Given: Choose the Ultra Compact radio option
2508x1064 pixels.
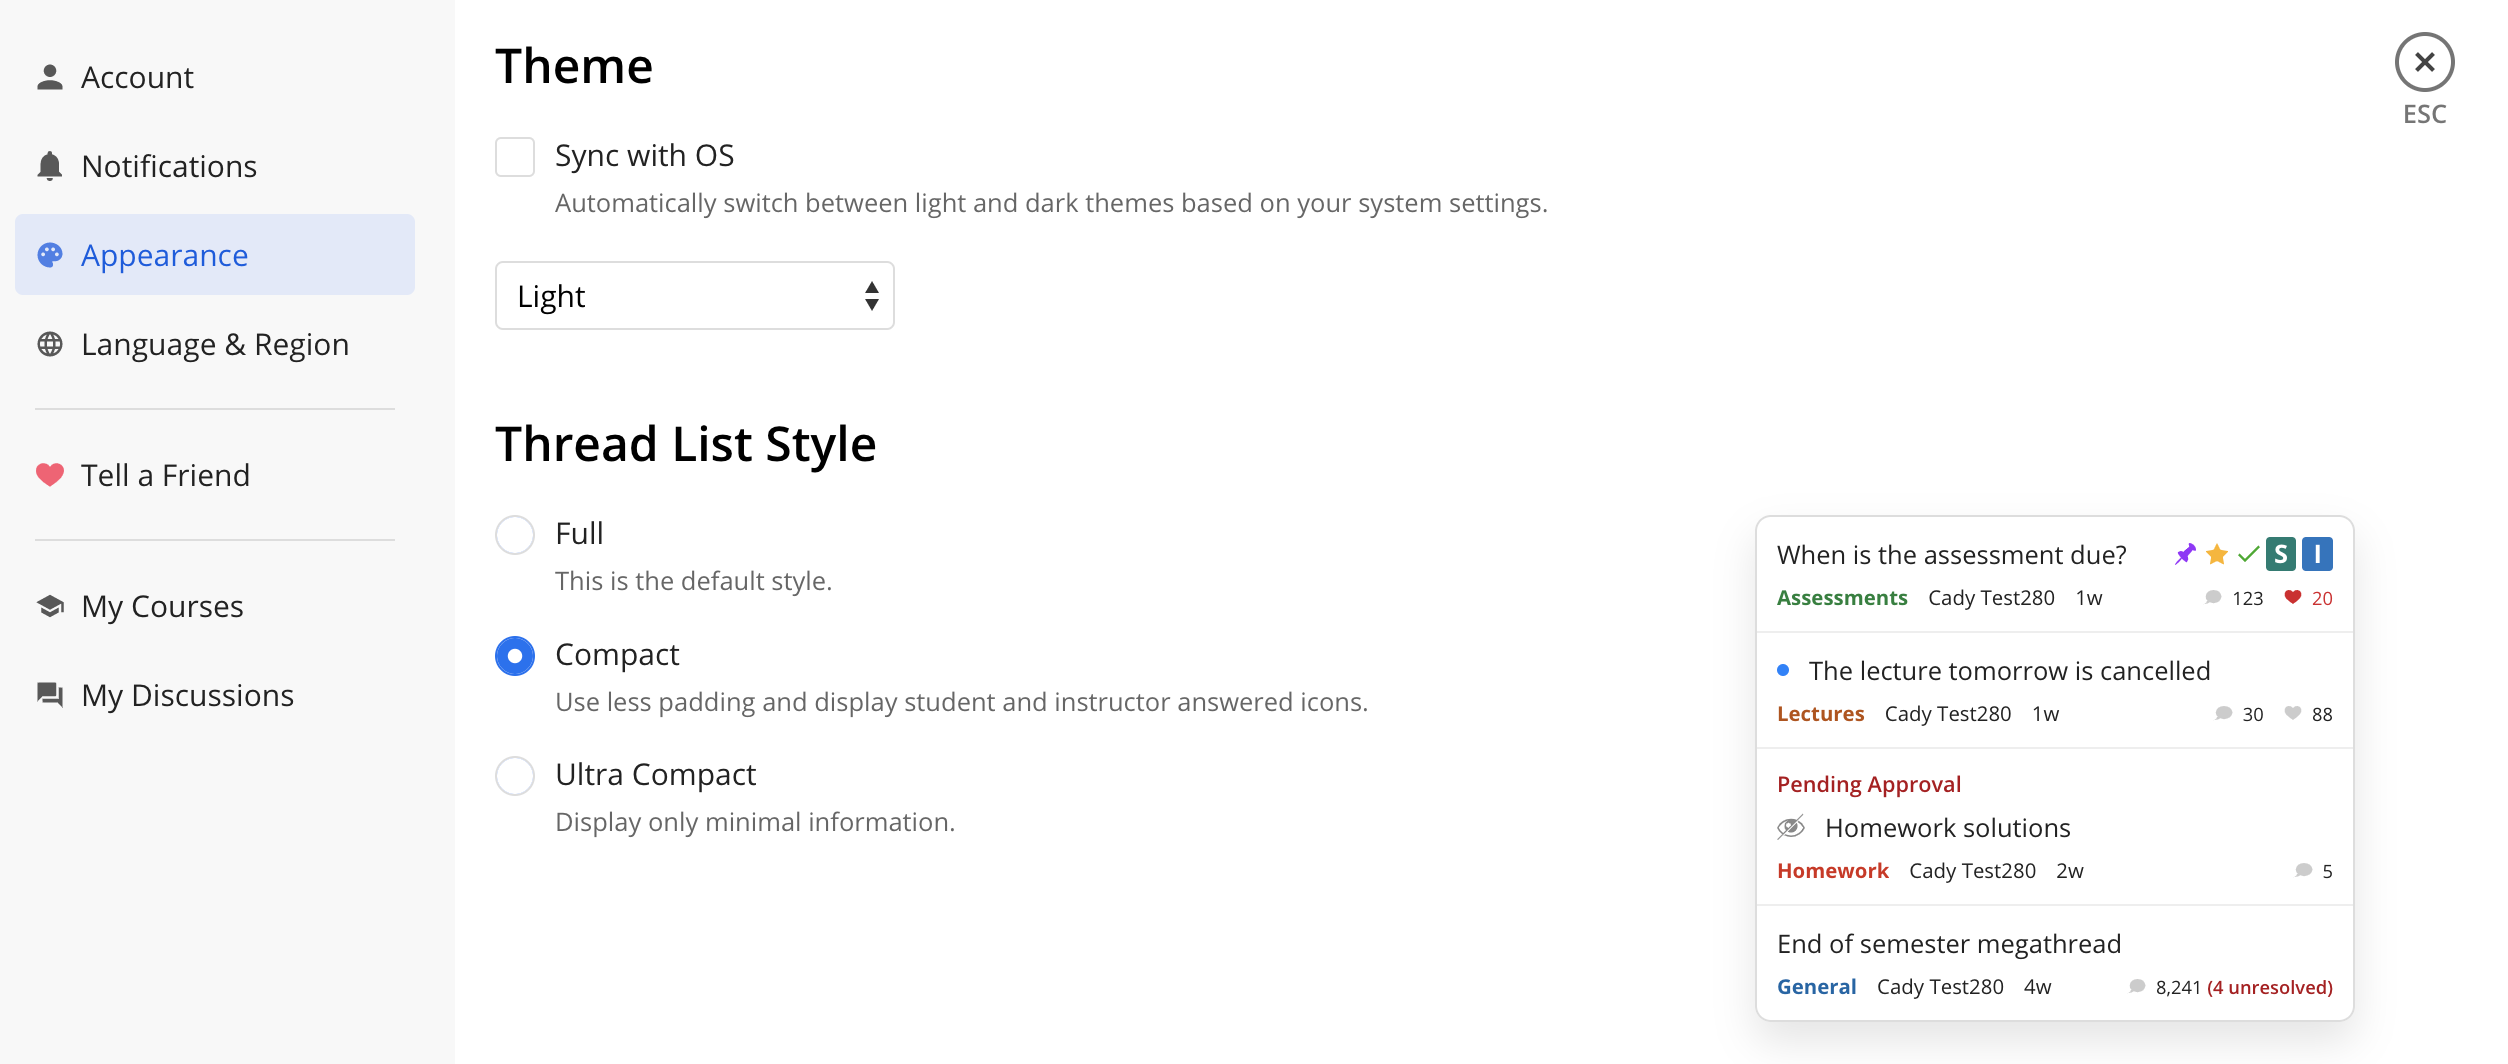Looking at the screenshot, I should pos(515,776).
